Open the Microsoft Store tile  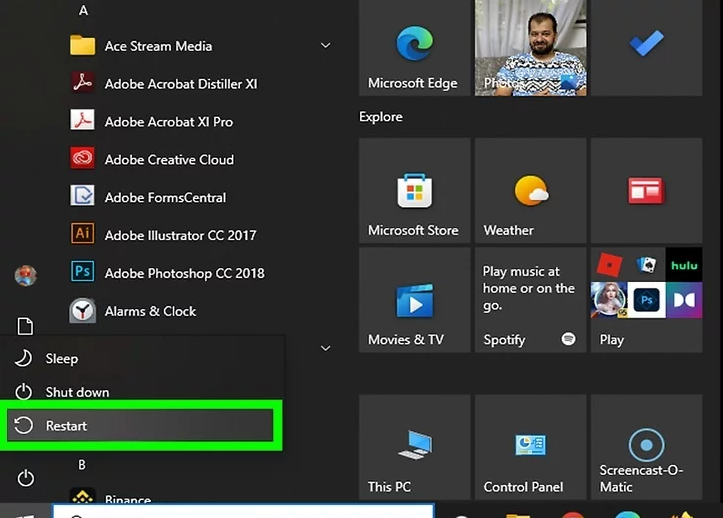coord(414,193)
